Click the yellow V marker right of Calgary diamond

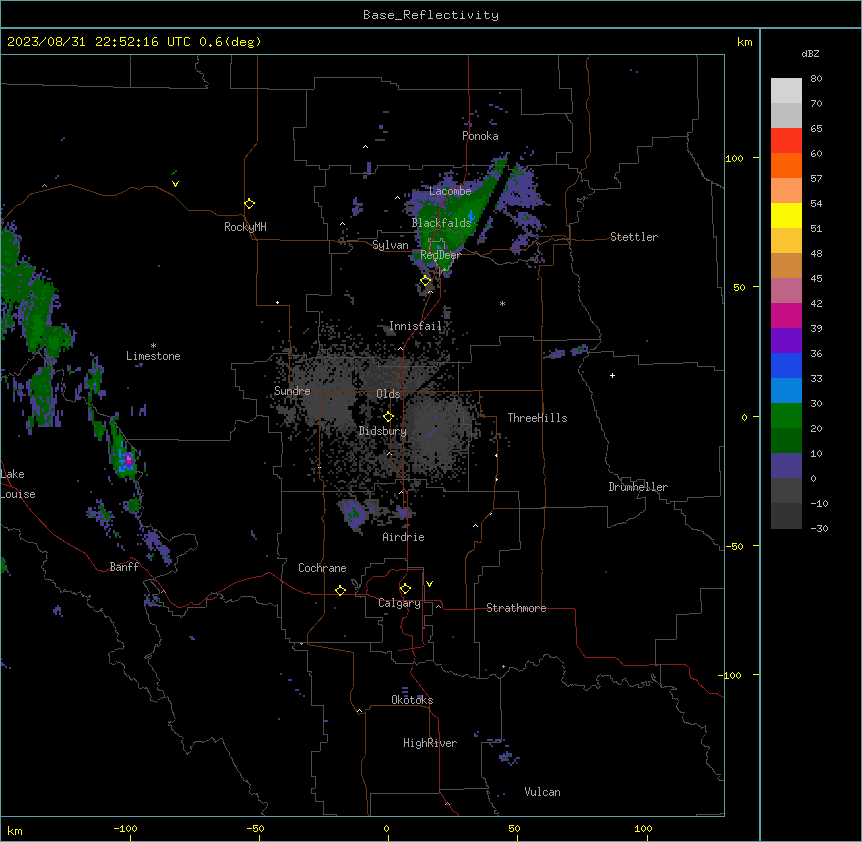[x=429, y=584]
